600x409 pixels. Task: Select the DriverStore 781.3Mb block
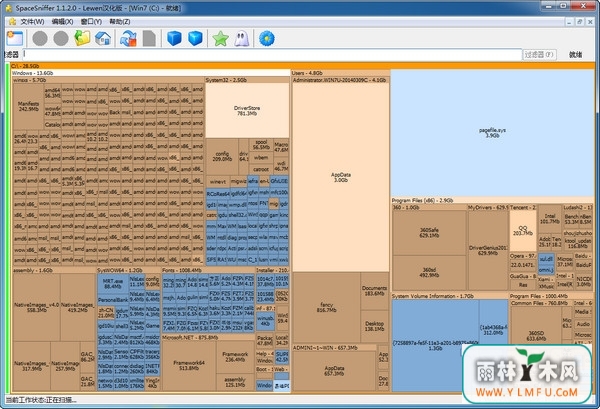[247, 111]
